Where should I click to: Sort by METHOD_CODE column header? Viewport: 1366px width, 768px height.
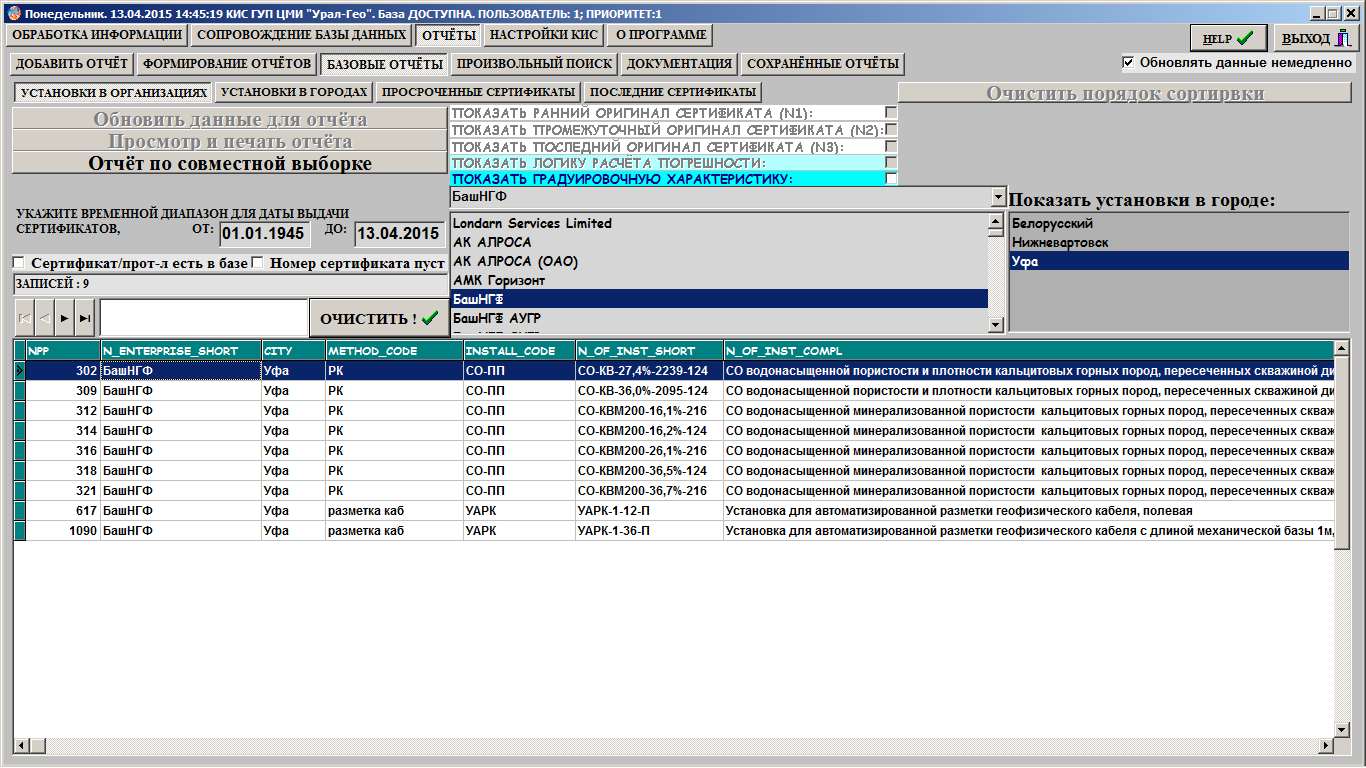[394, 351]
